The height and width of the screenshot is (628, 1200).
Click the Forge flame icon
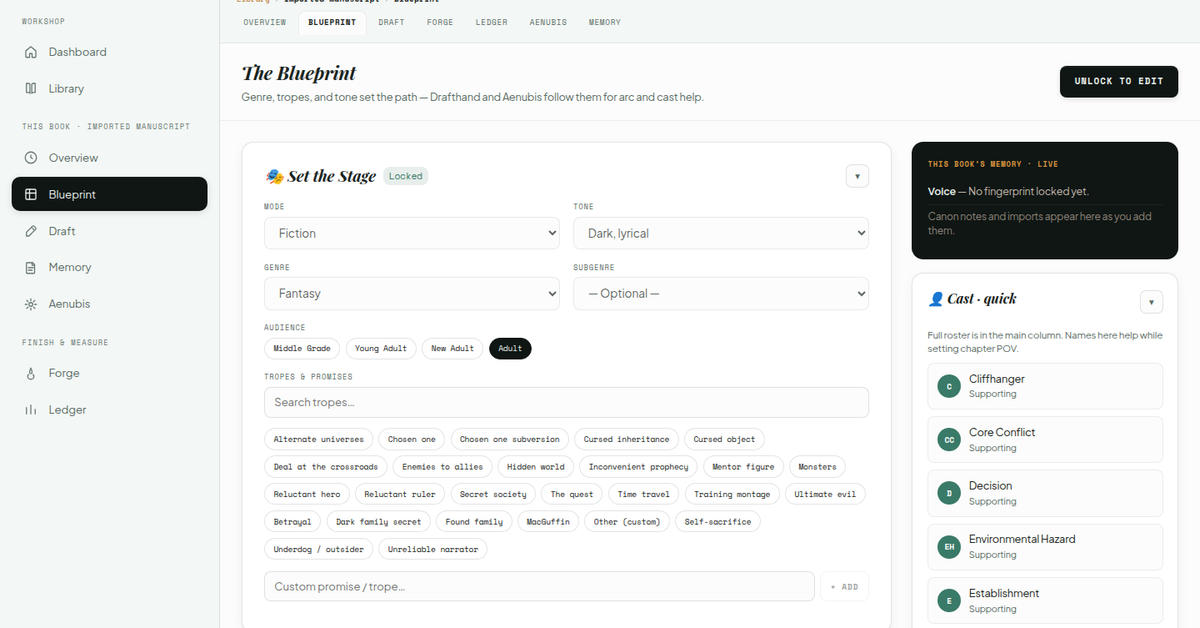click(x=30, y=373)
